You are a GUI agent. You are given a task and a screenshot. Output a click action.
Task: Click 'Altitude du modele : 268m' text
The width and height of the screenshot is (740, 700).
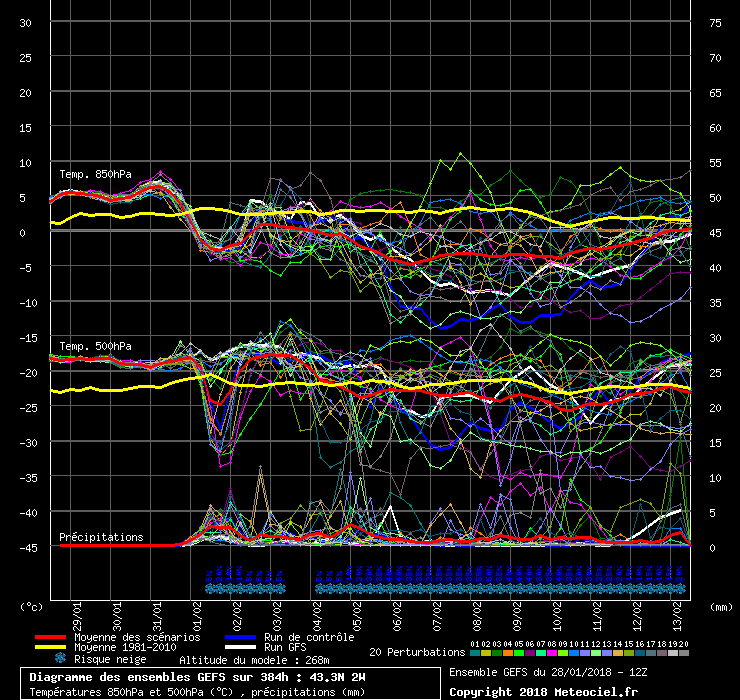(254, 660)
